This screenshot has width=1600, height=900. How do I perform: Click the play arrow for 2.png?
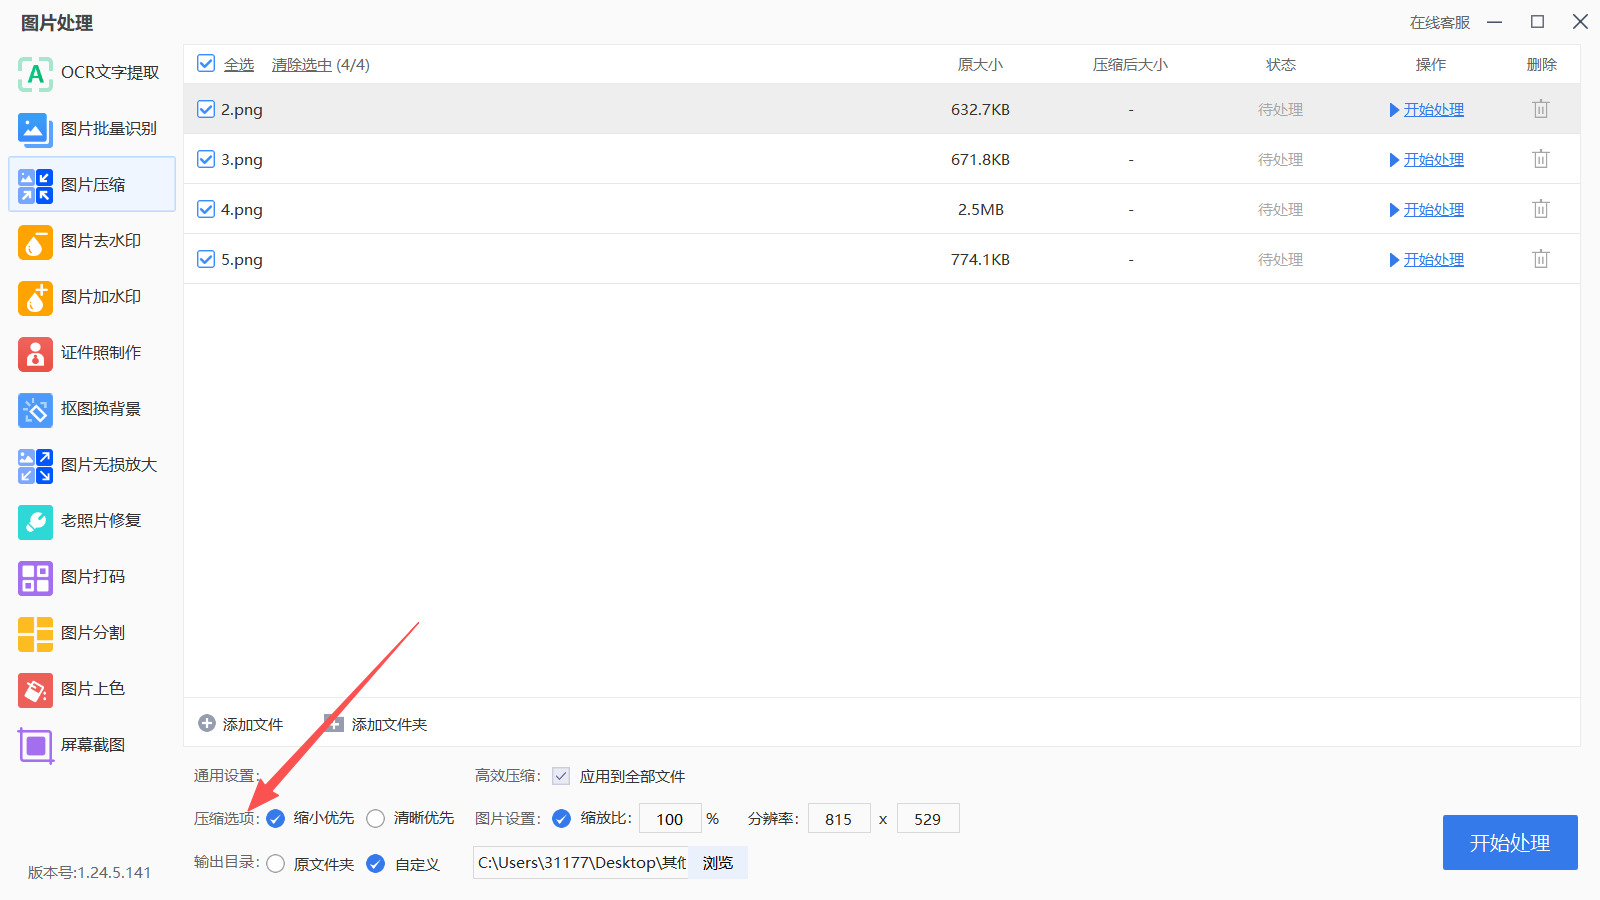(1394, 110)
